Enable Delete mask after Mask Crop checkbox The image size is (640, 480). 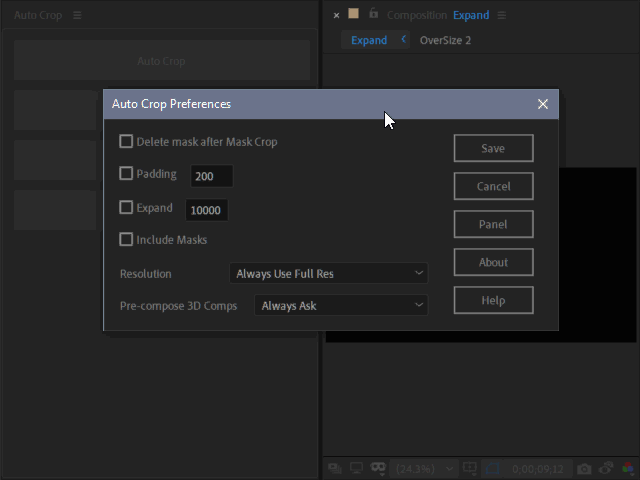(x=126, y=141)
